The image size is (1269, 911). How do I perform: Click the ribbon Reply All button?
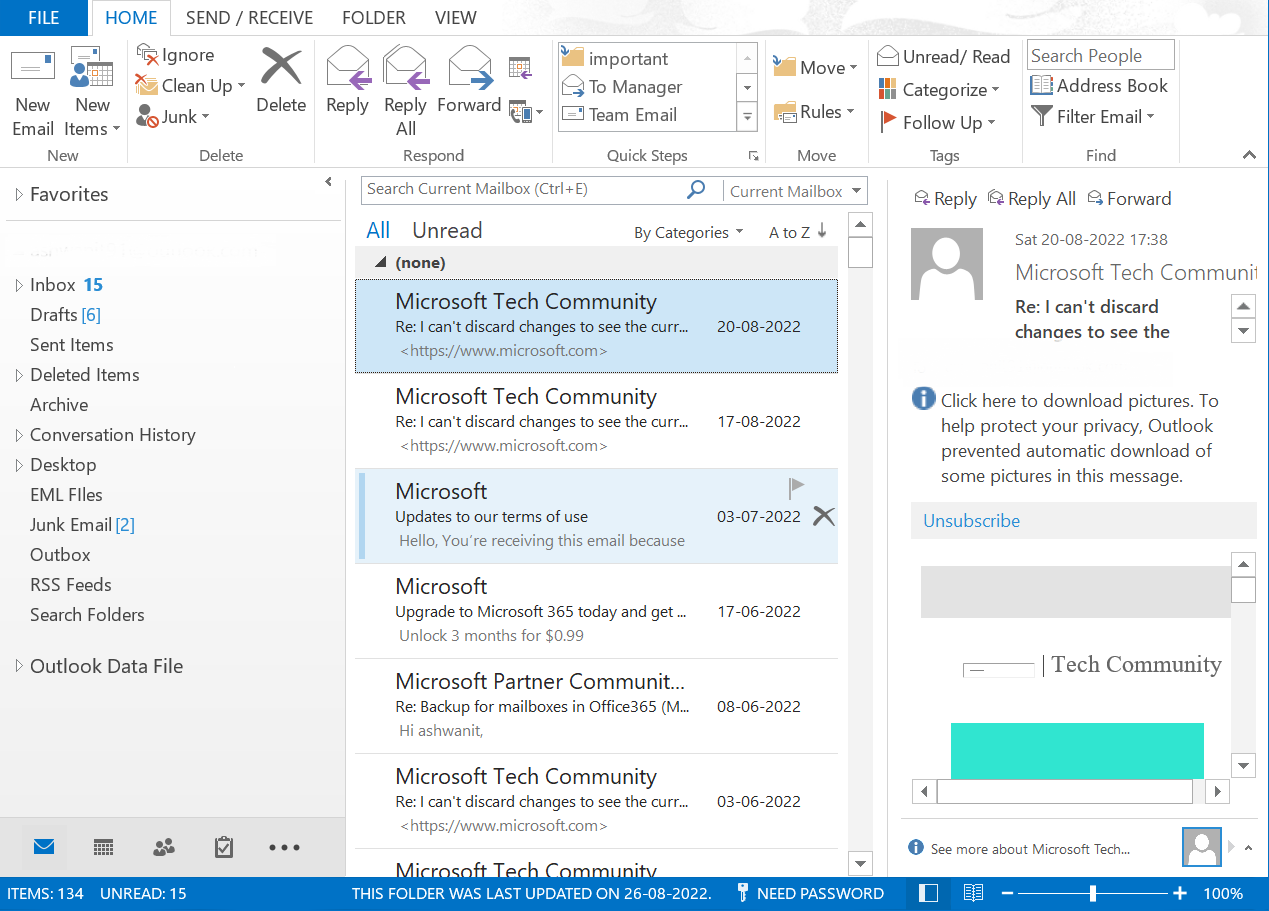(405, 93)
